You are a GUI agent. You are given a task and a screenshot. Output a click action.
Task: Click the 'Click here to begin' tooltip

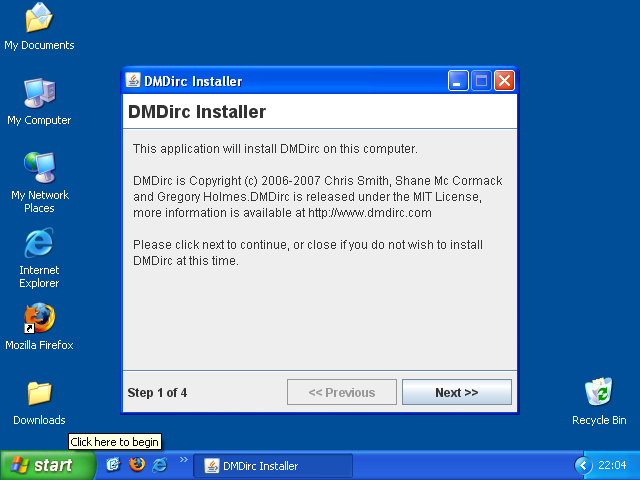pos(115,442)
